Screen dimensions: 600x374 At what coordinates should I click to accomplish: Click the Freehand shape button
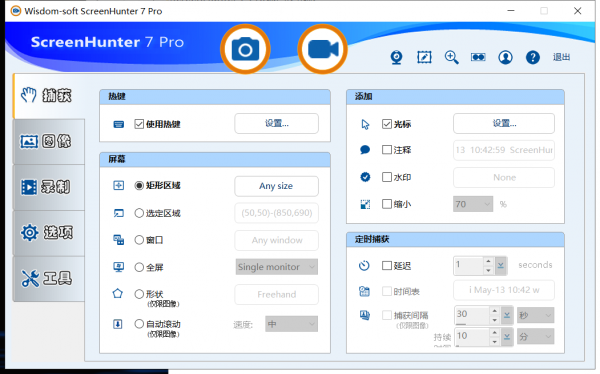276,294
